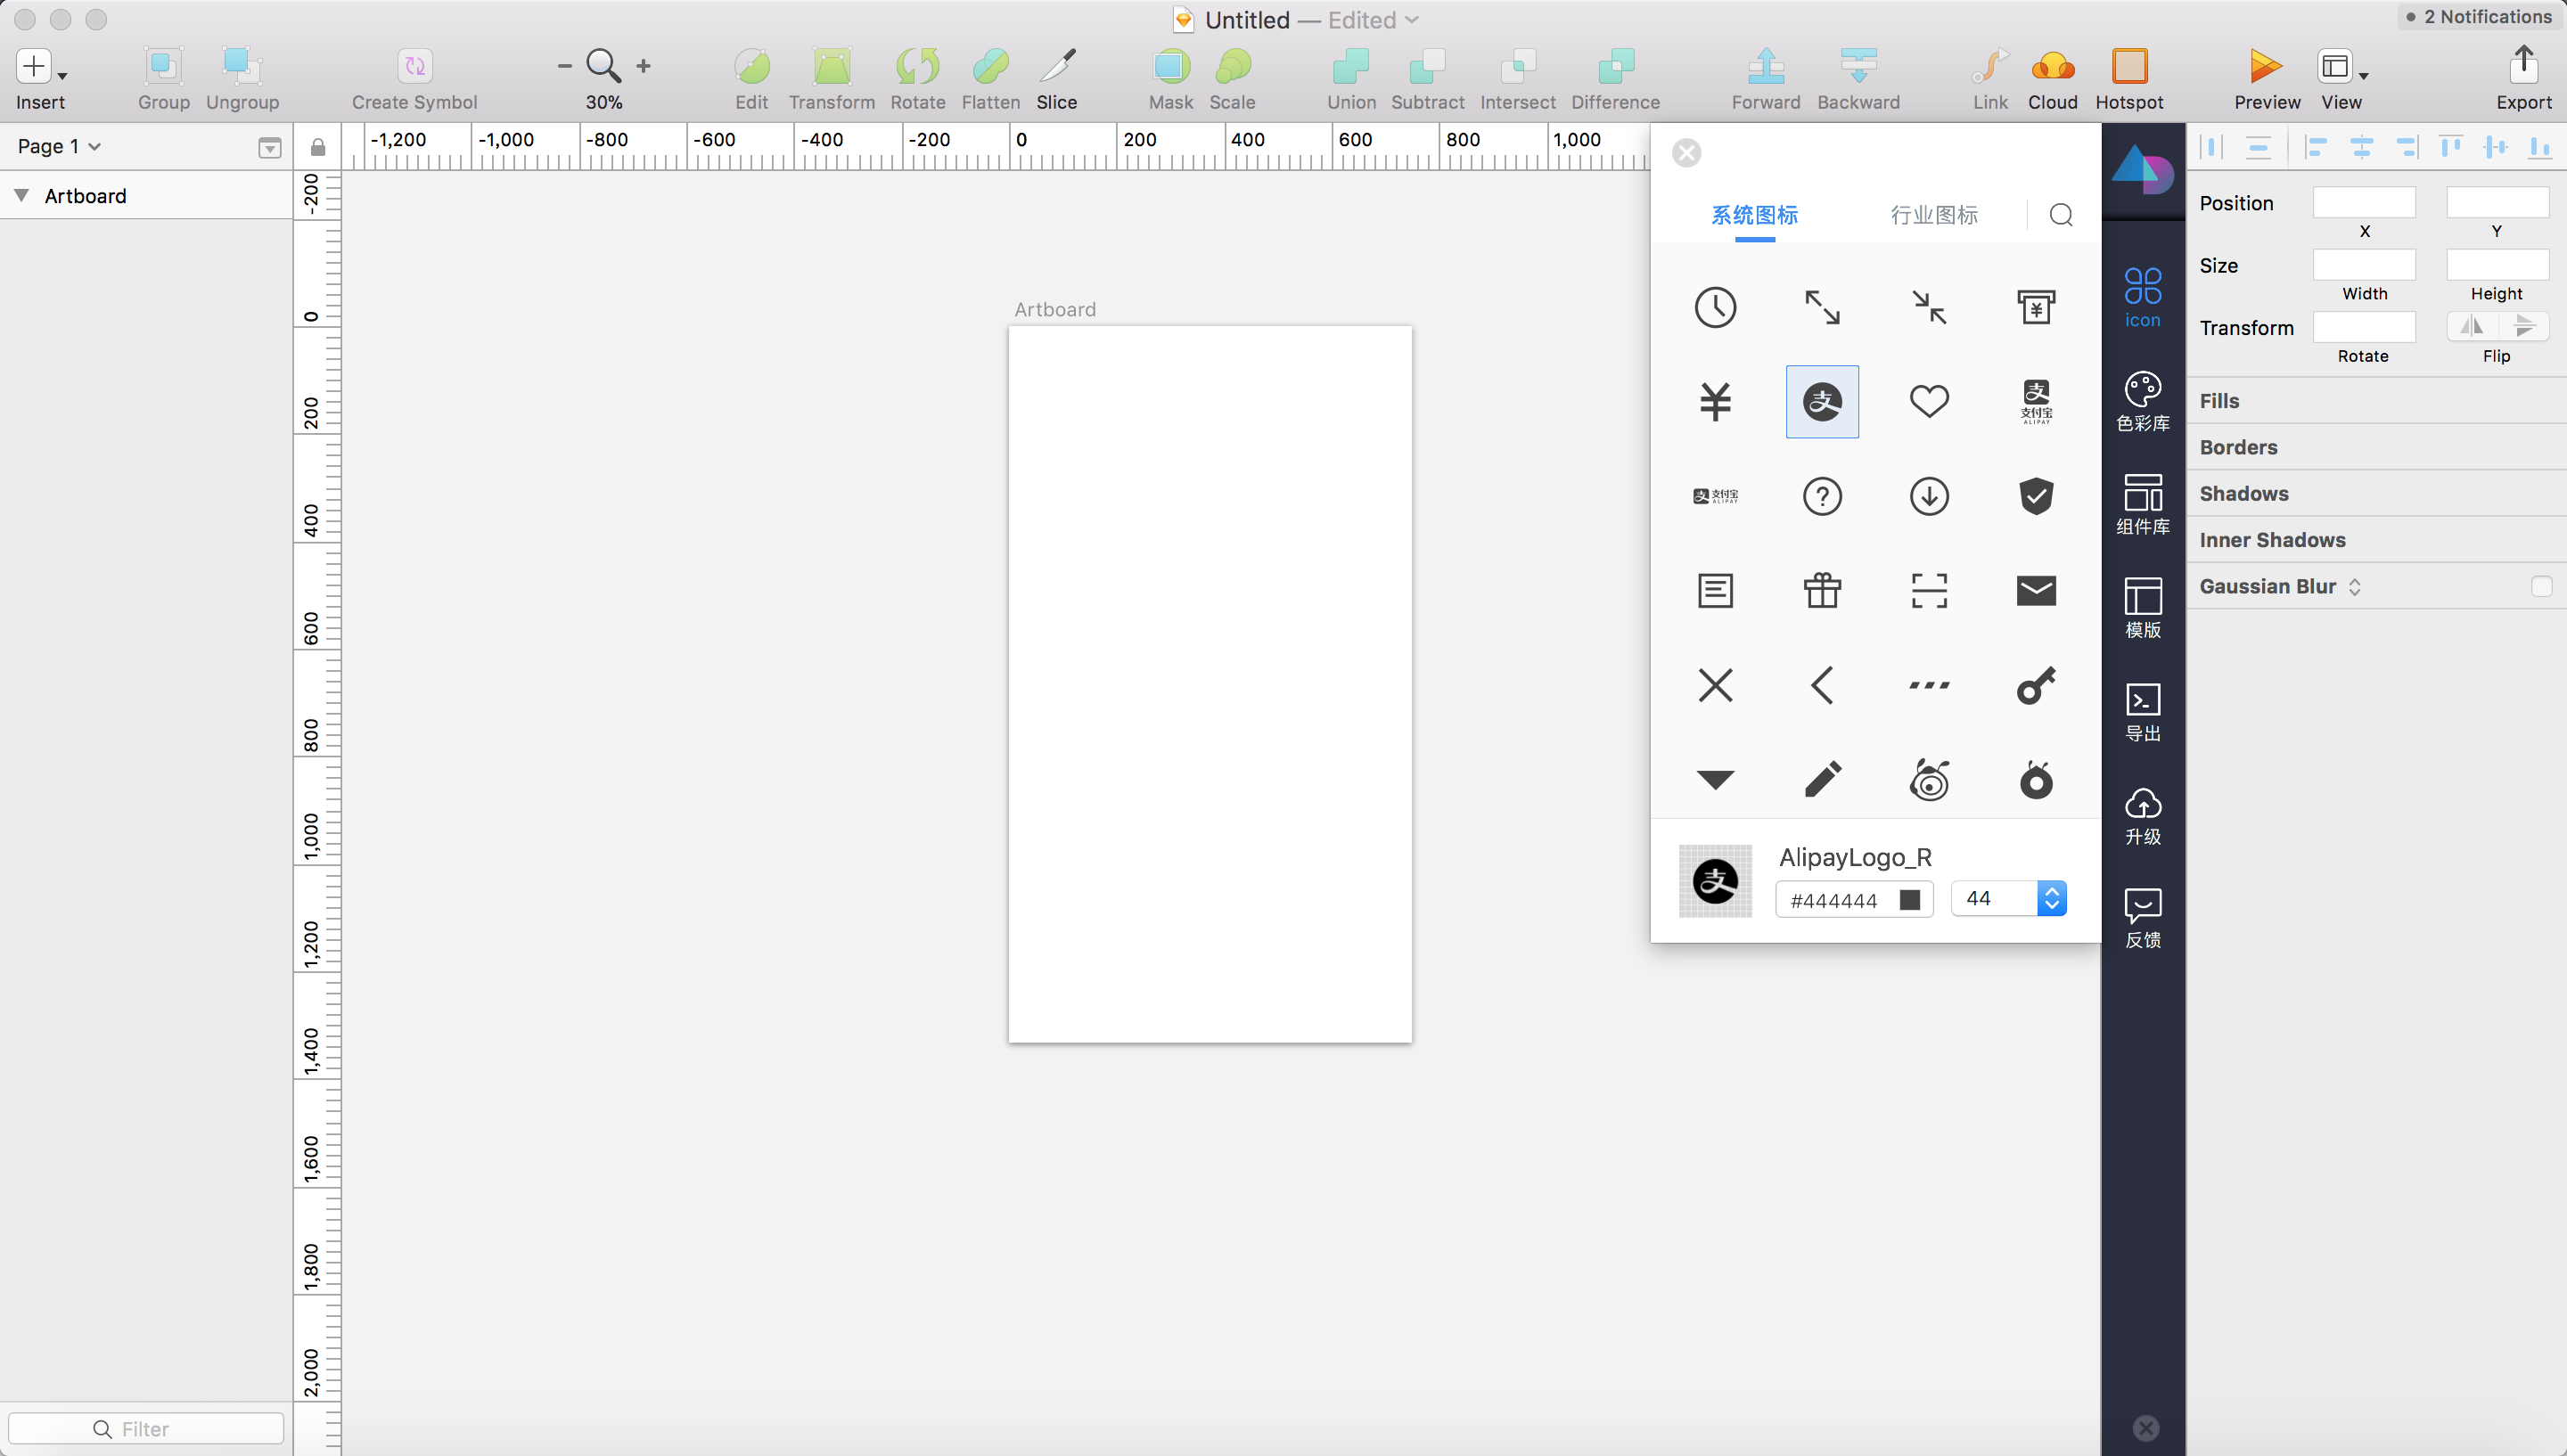
Task: Switch to the 系统图标 tab
Action: tap(1754, 215)
